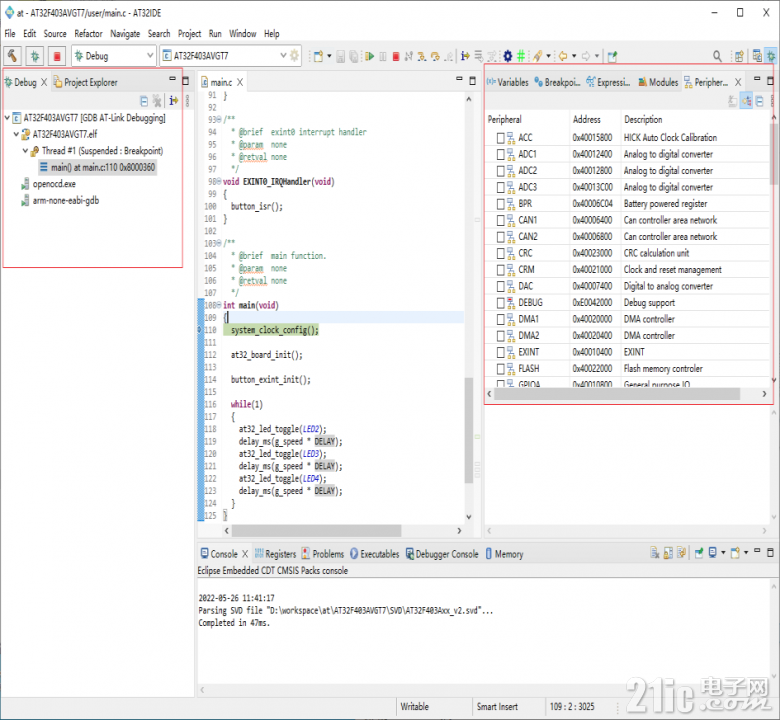Switch to the Debug perspective icon
The width and height of the screenshot is (780, 720).
(771, 55)
